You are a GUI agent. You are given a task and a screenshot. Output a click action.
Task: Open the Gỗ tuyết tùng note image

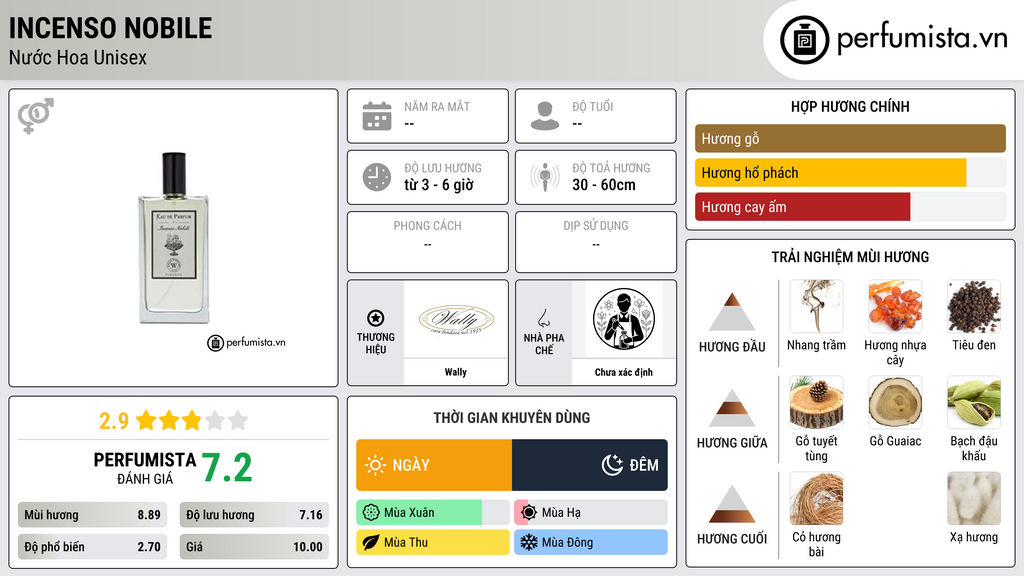click(x=816, y=402)
